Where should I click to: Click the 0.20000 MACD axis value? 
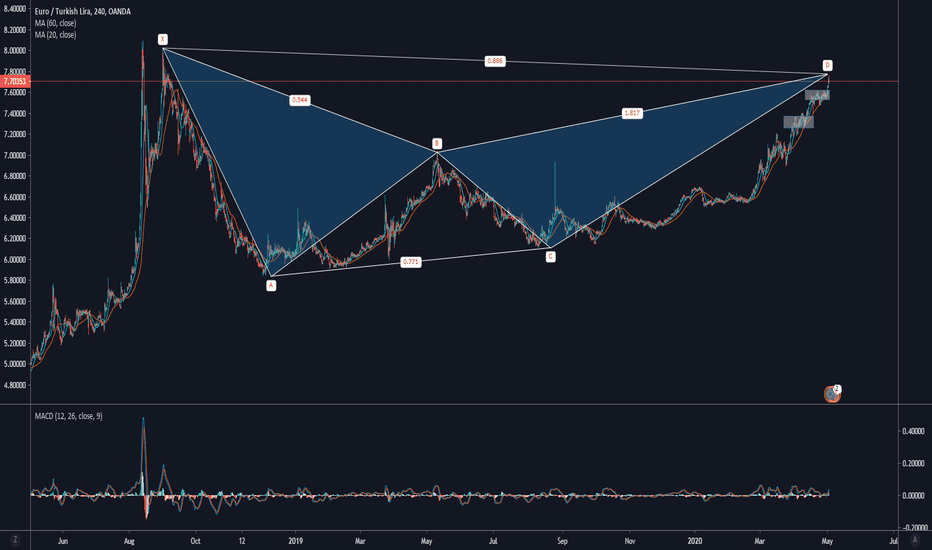pos(913,463)
